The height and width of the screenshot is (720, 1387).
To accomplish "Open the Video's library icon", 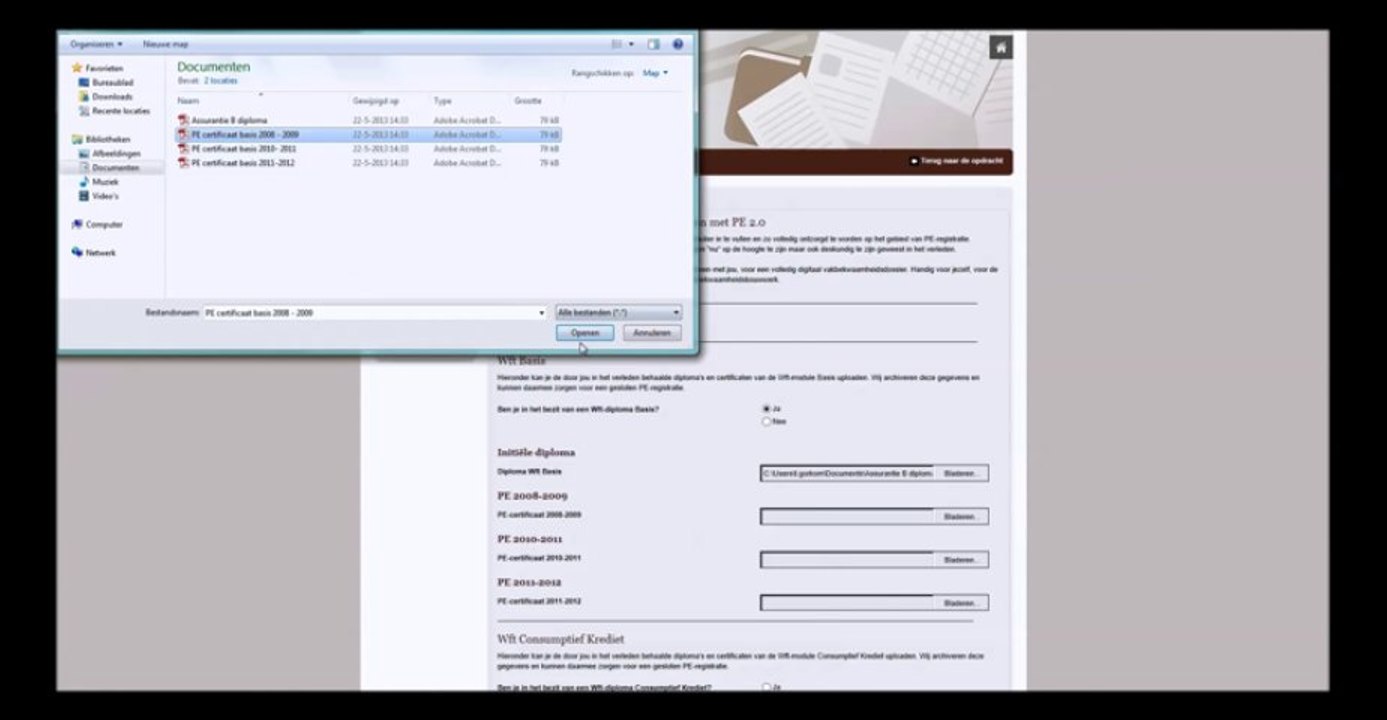I will pos(84,196).
